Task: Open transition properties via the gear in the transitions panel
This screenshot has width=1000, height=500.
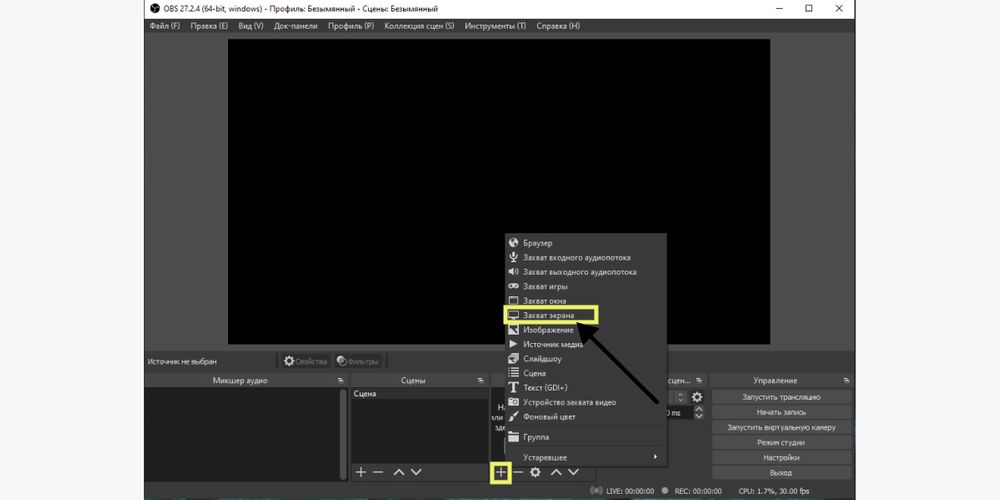Action: [x=697, y=397]
